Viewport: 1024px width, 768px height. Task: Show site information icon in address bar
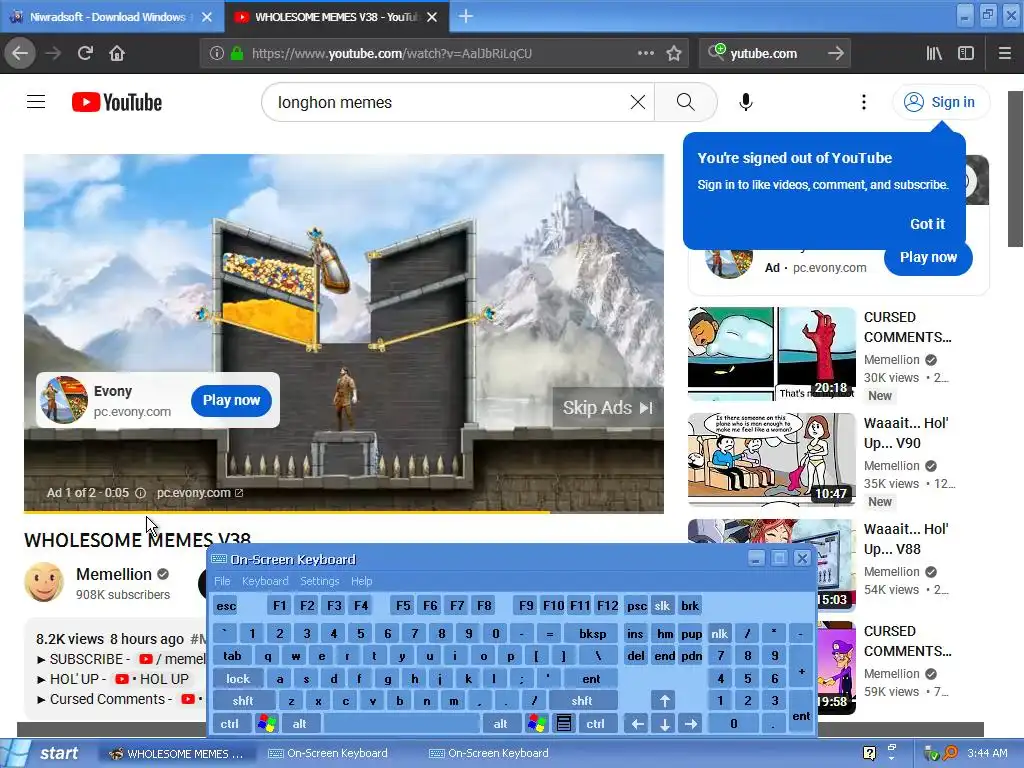click(217, 54)
